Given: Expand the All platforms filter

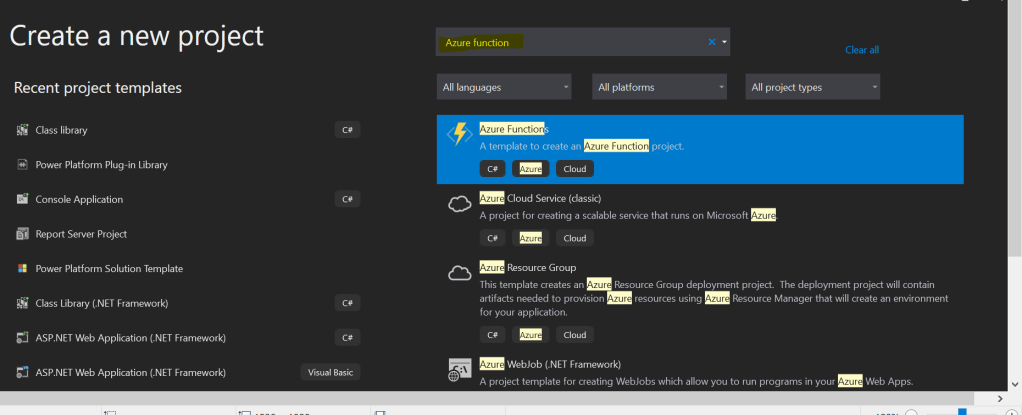Looking at the screenshot, I should tap(659, 87).
